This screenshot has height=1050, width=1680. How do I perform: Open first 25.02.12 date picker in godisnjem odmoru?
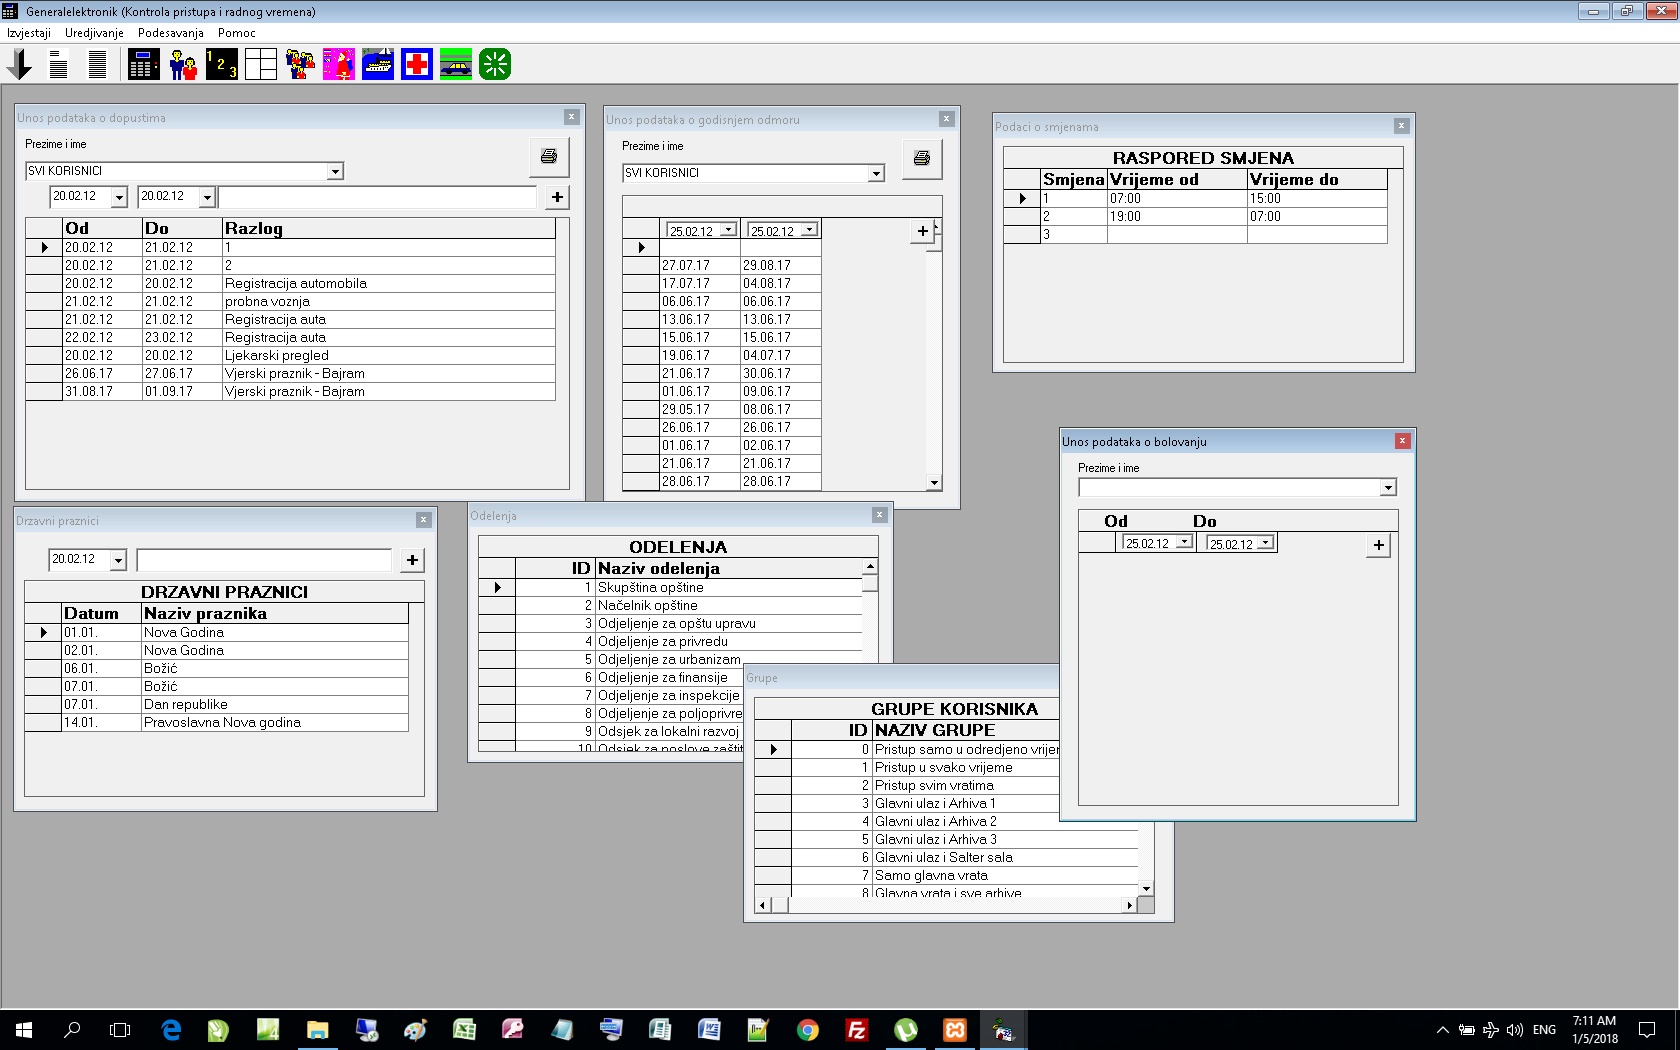[x=728, y=230]
